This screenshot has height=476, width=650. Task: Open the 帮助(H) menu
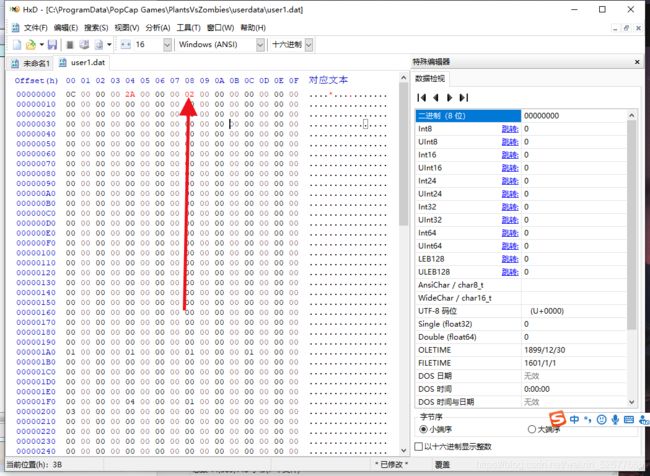pyautogui.click(x=253, y=28)
